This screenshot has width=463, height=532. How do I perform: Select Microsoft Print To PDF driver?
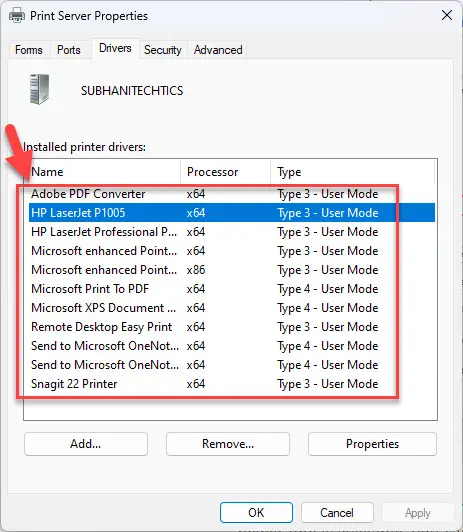[232, 289]
